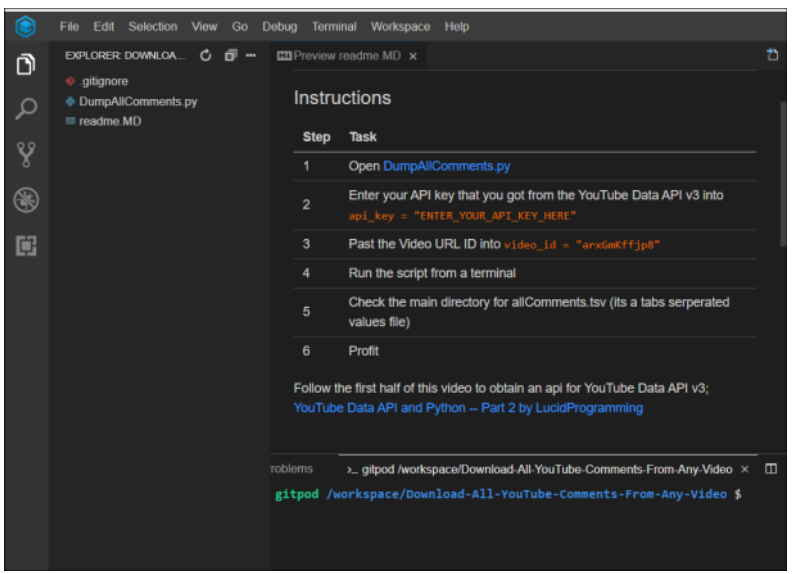The image size is (797, 574).
Task: Switch to the Problems tab
Action: point(294,469)
